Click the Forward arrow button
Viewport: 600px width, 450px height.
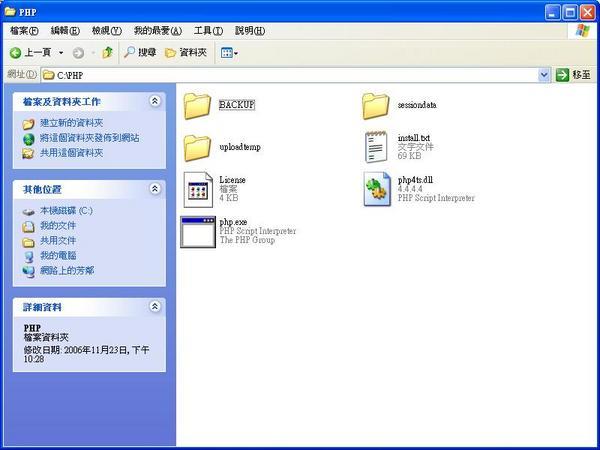[78, 53]
